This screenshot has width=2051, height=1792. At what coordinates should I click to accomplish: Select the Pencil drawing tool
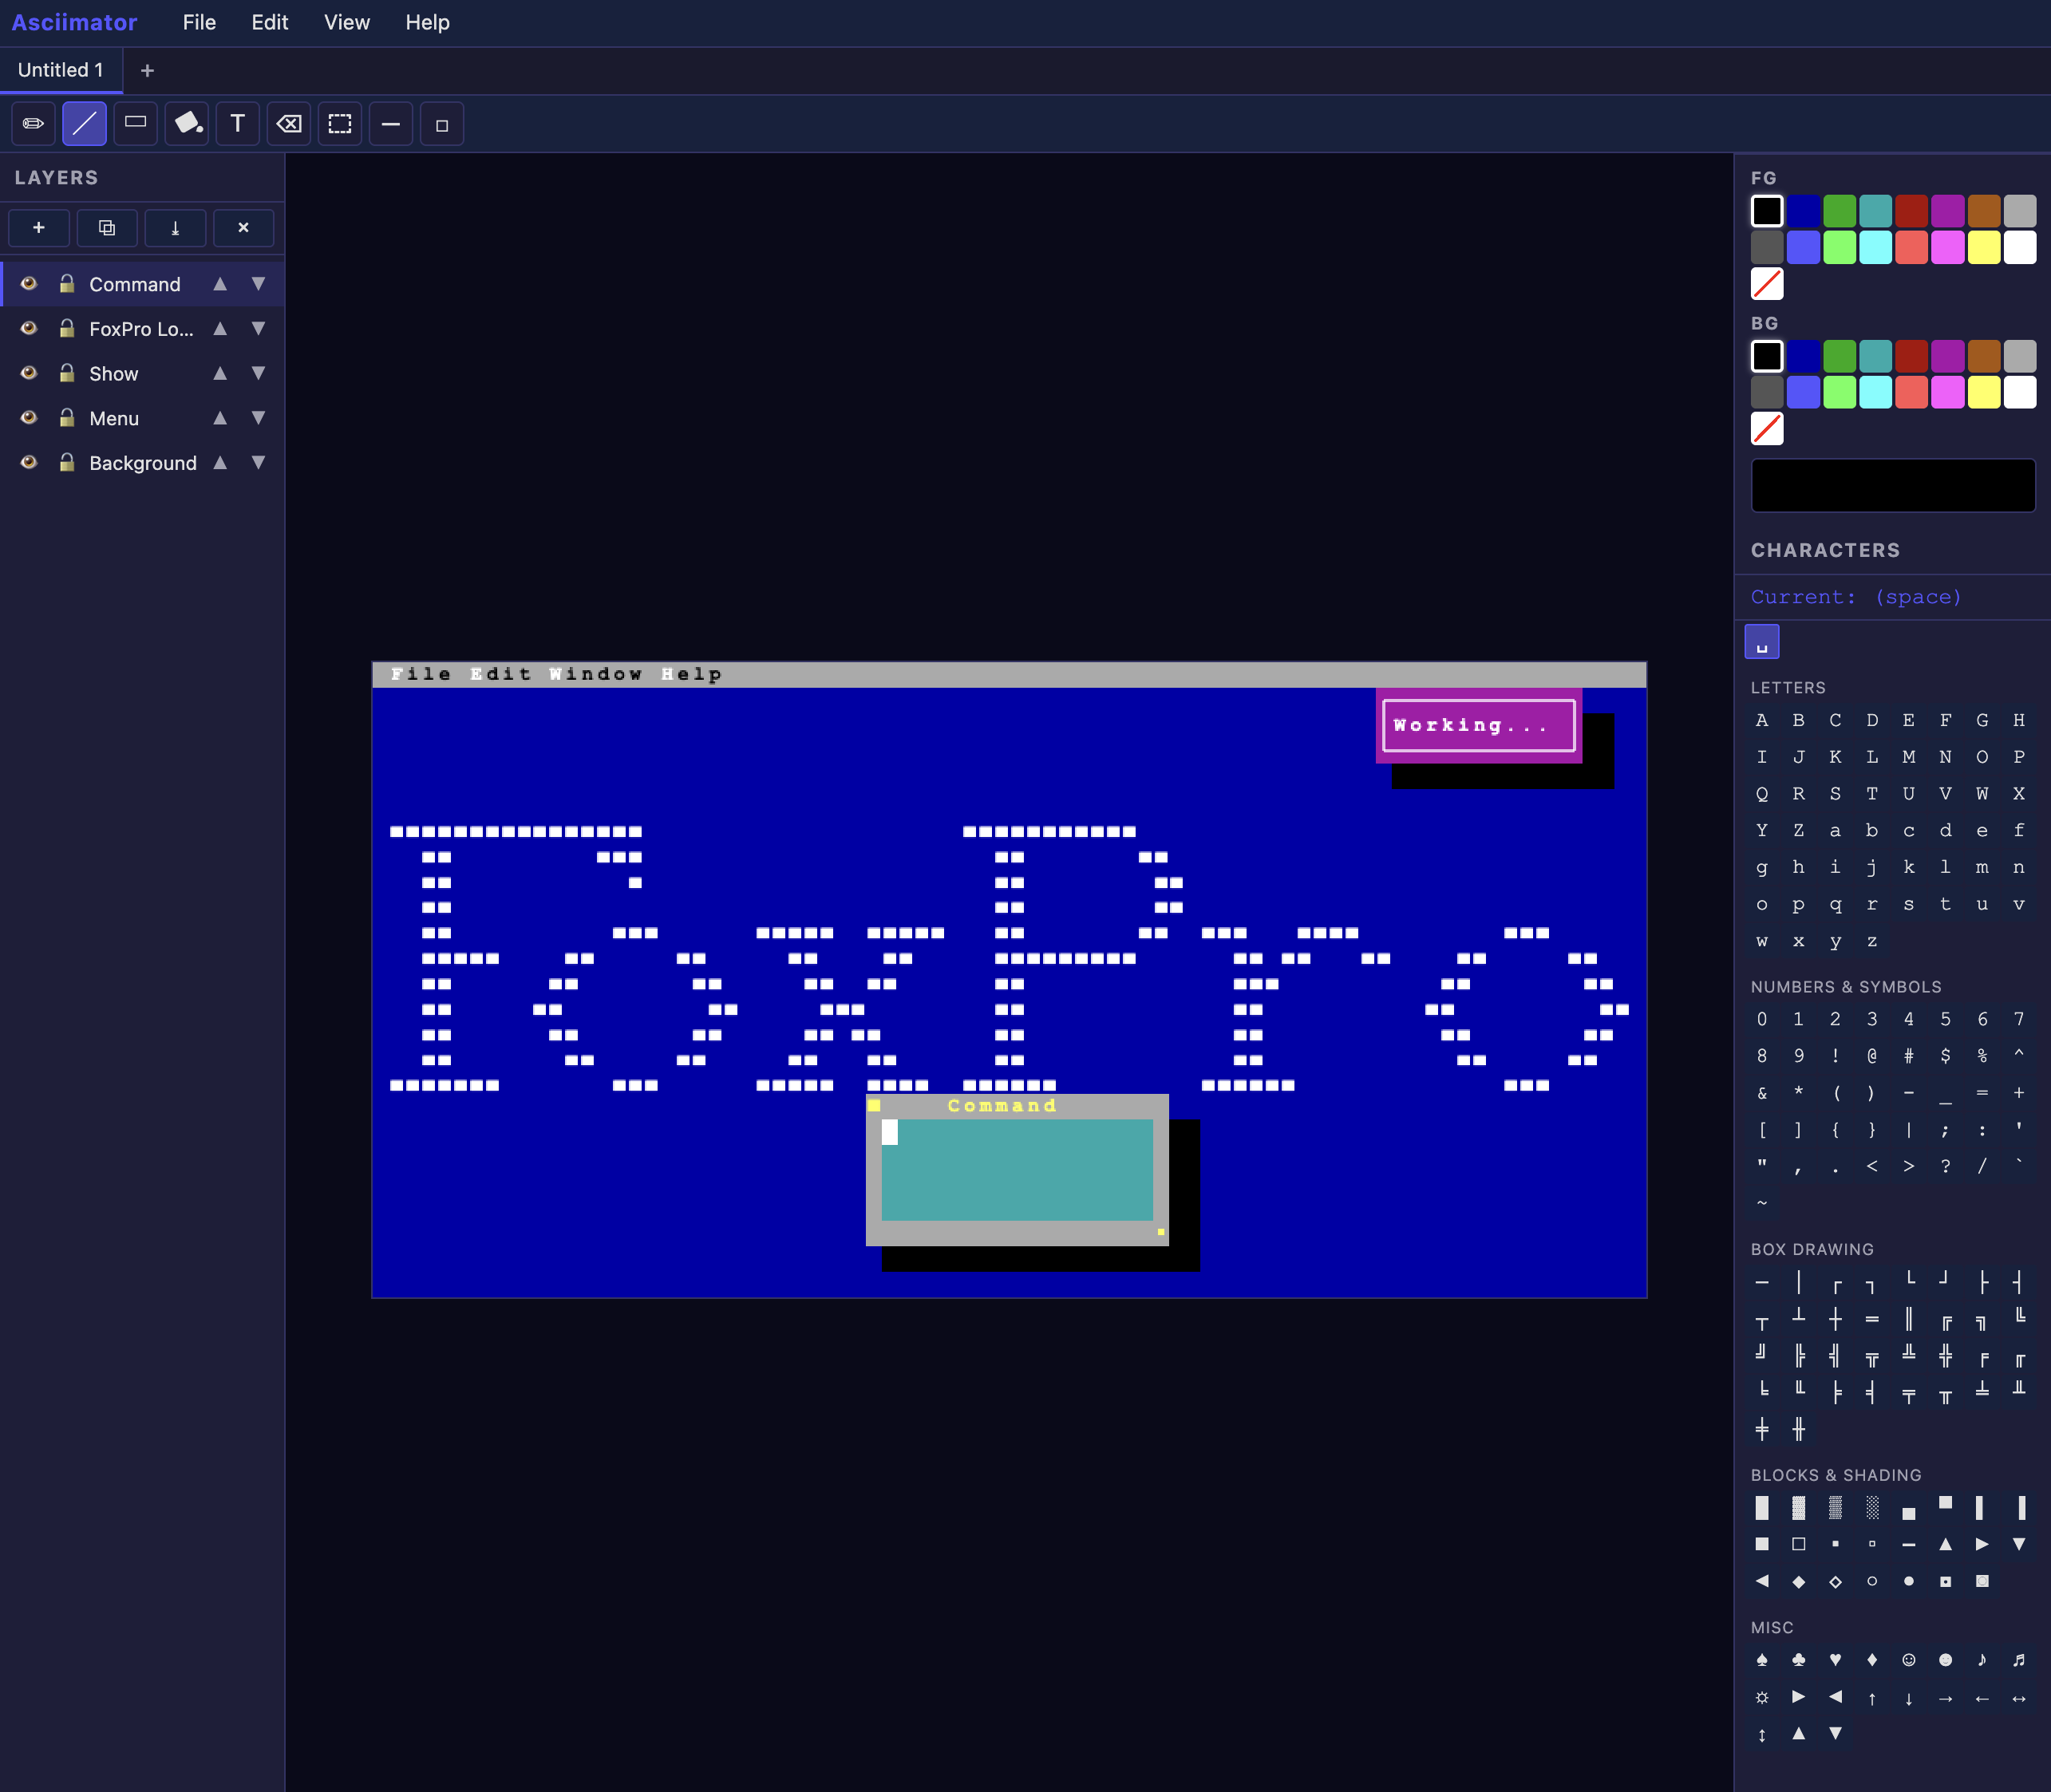33,124
